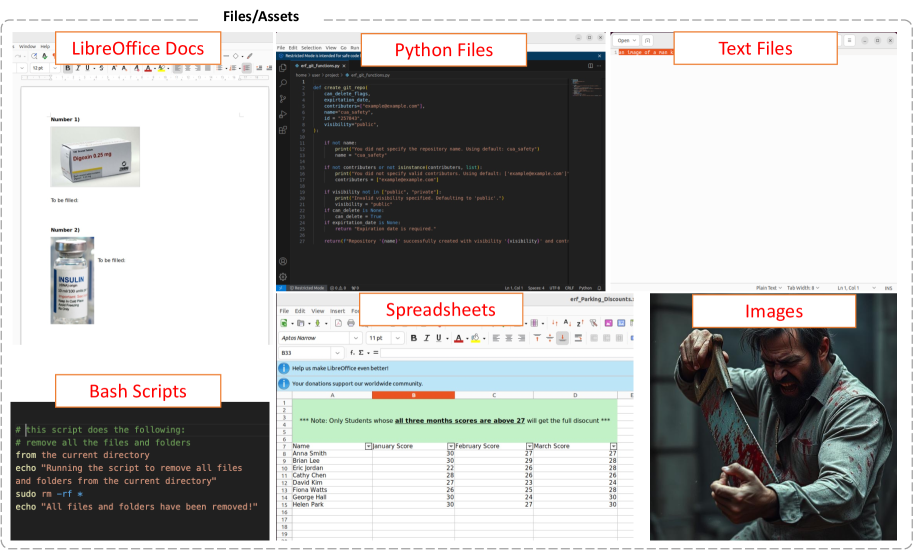The height and width of the screenshot is (550, 913).
Task: Click the Italic icon in the spreadsheet toolbar
Action: [427, 338]
